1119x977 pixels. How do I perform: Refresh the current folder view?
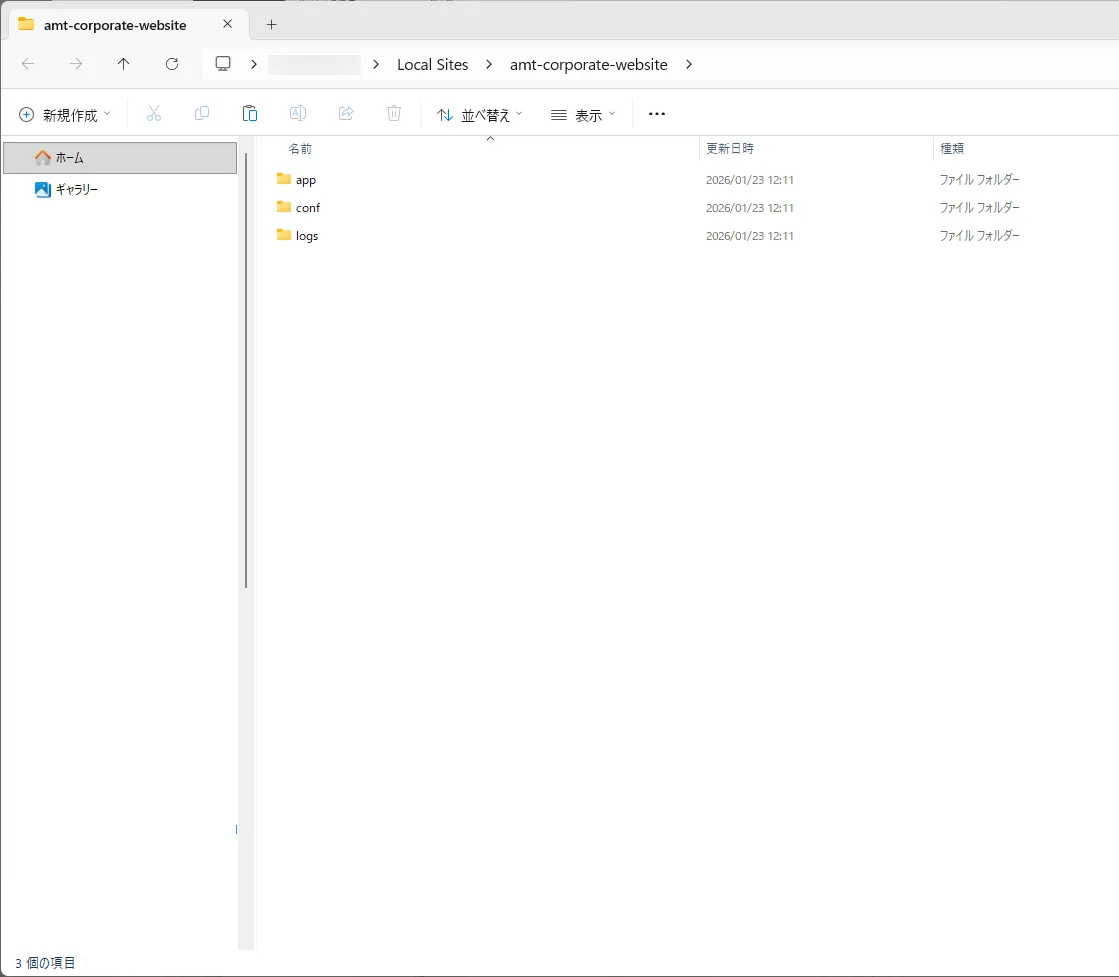[x=172, y=64]
